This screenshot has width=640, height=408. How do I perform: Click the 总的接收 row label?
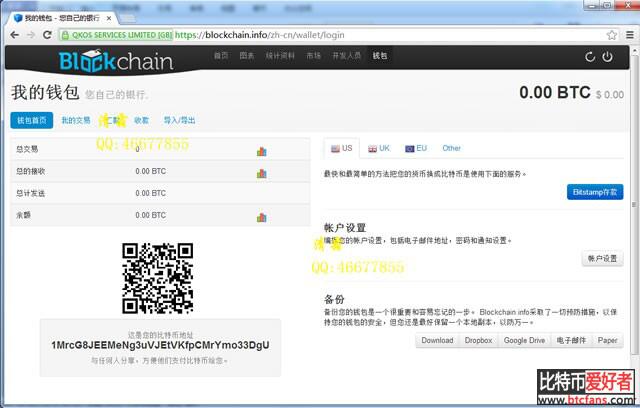point(31,171)
